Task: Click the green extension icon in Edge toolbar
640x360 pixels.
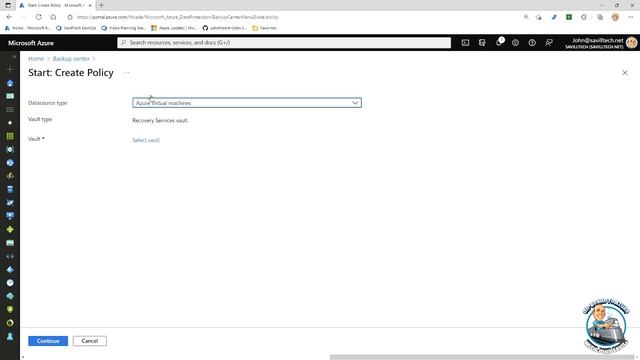Action: pyautogui.click(x=569, y=17)
